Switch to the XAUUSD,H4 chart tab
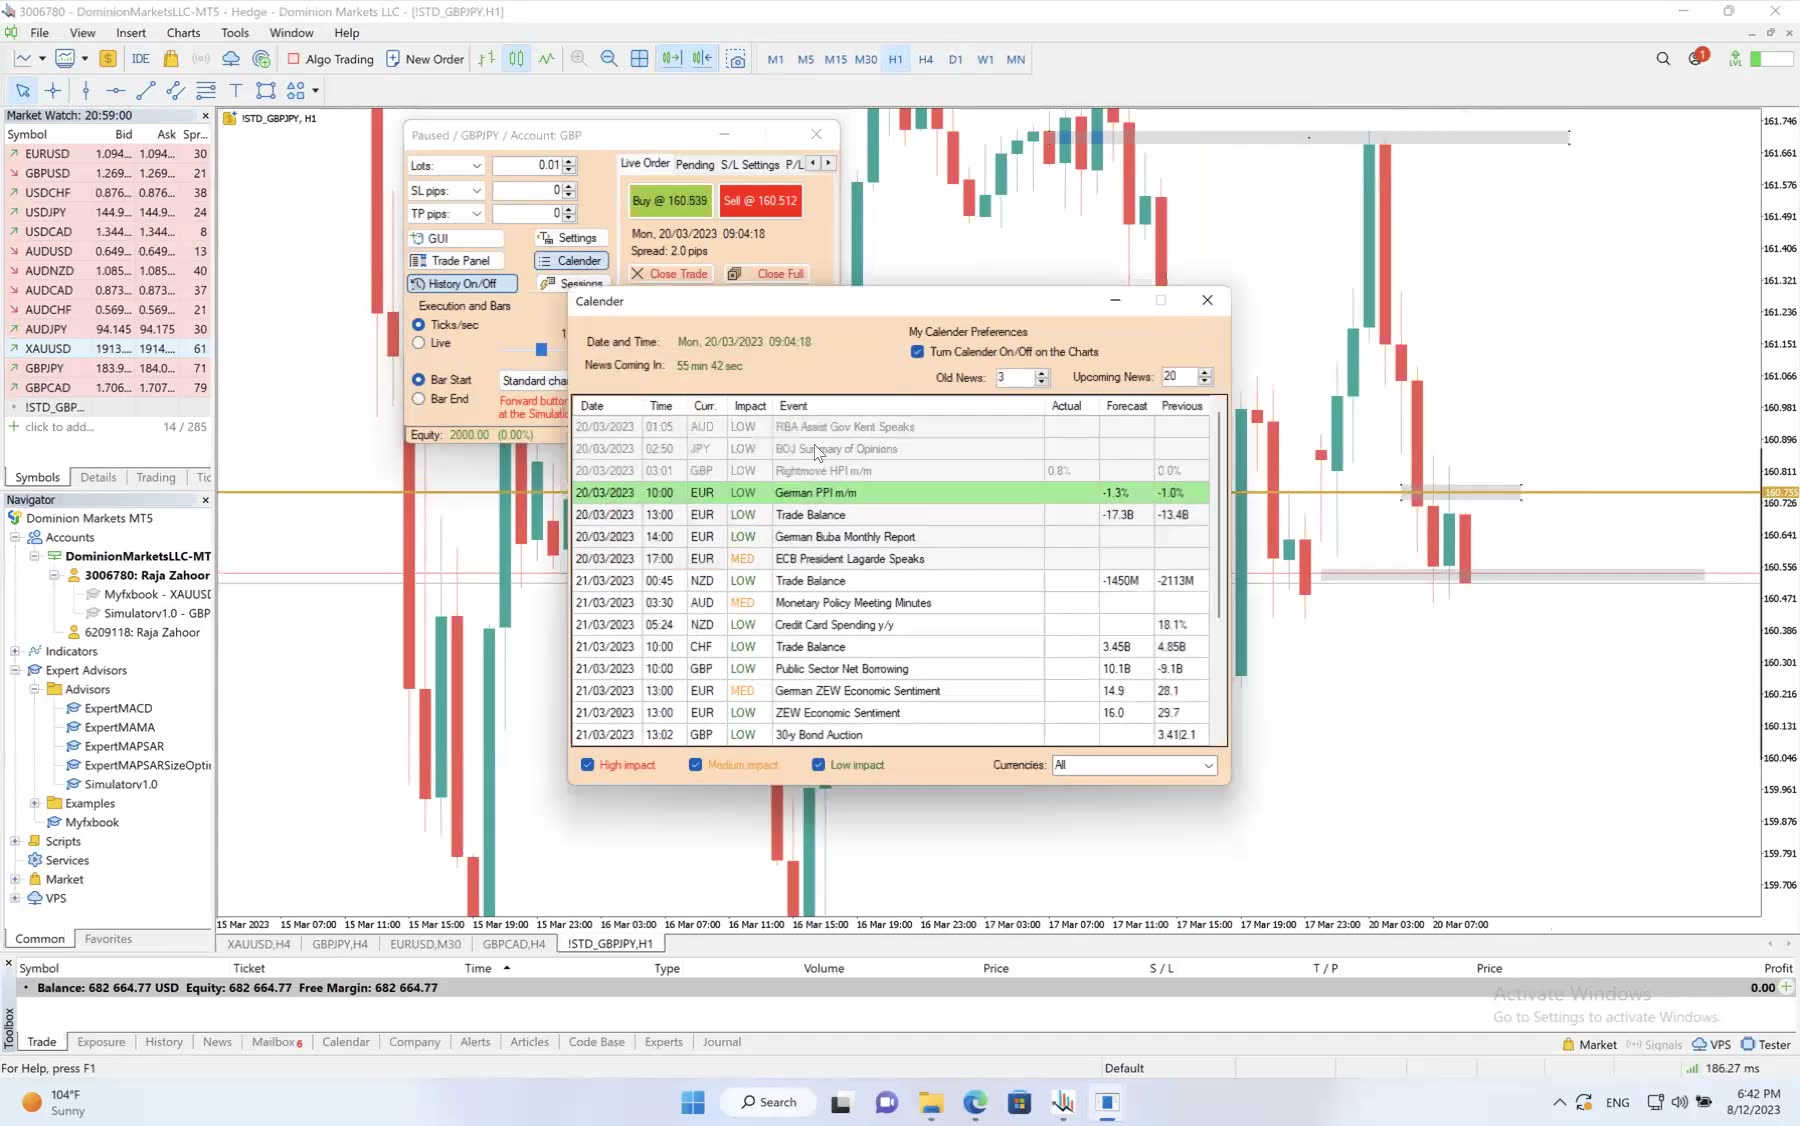The height and width of the screenshot is (1126, 1800). pos(258,944)
